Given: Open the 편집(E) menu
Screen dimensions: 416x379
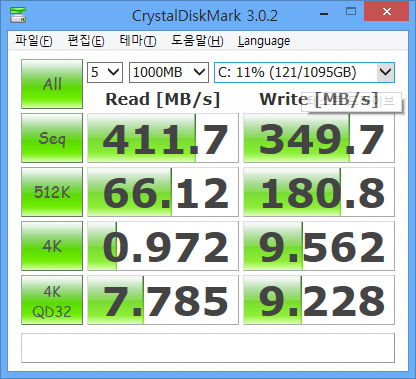Looking at the screenshot, I should (86, 41).
